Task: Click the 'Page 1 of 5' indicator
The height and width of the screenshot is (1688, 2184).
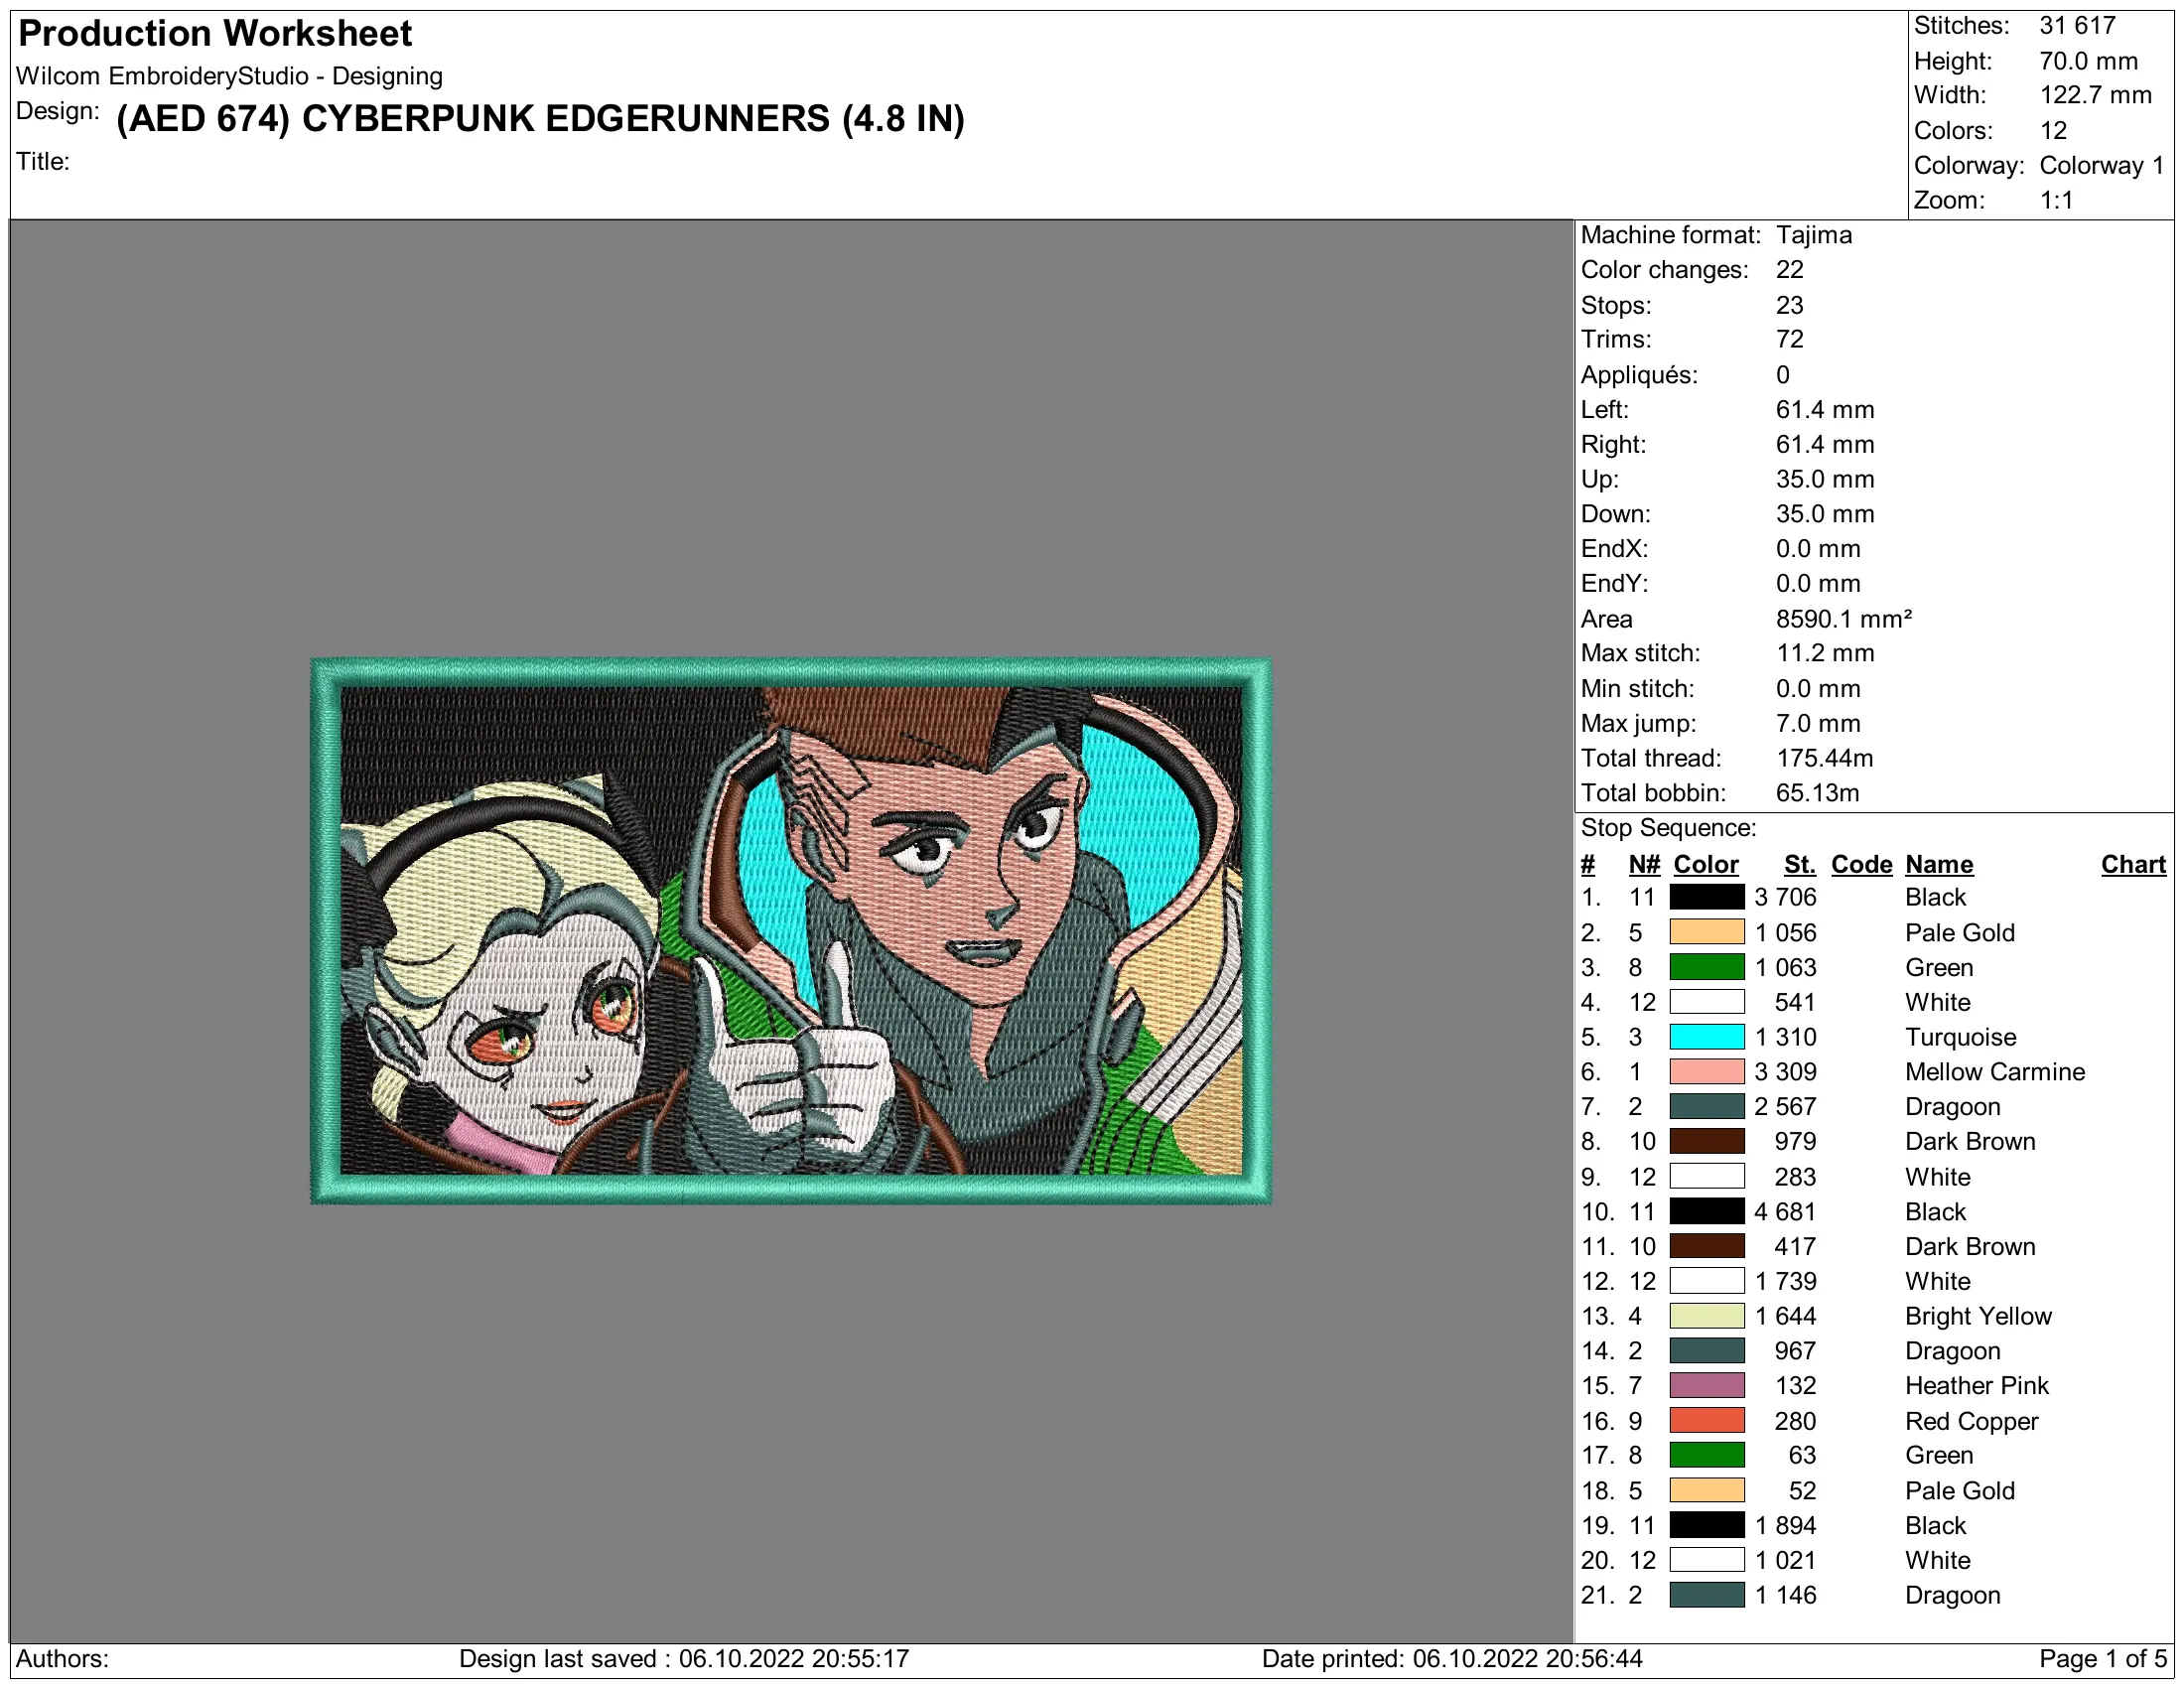Action: 2102,1659
